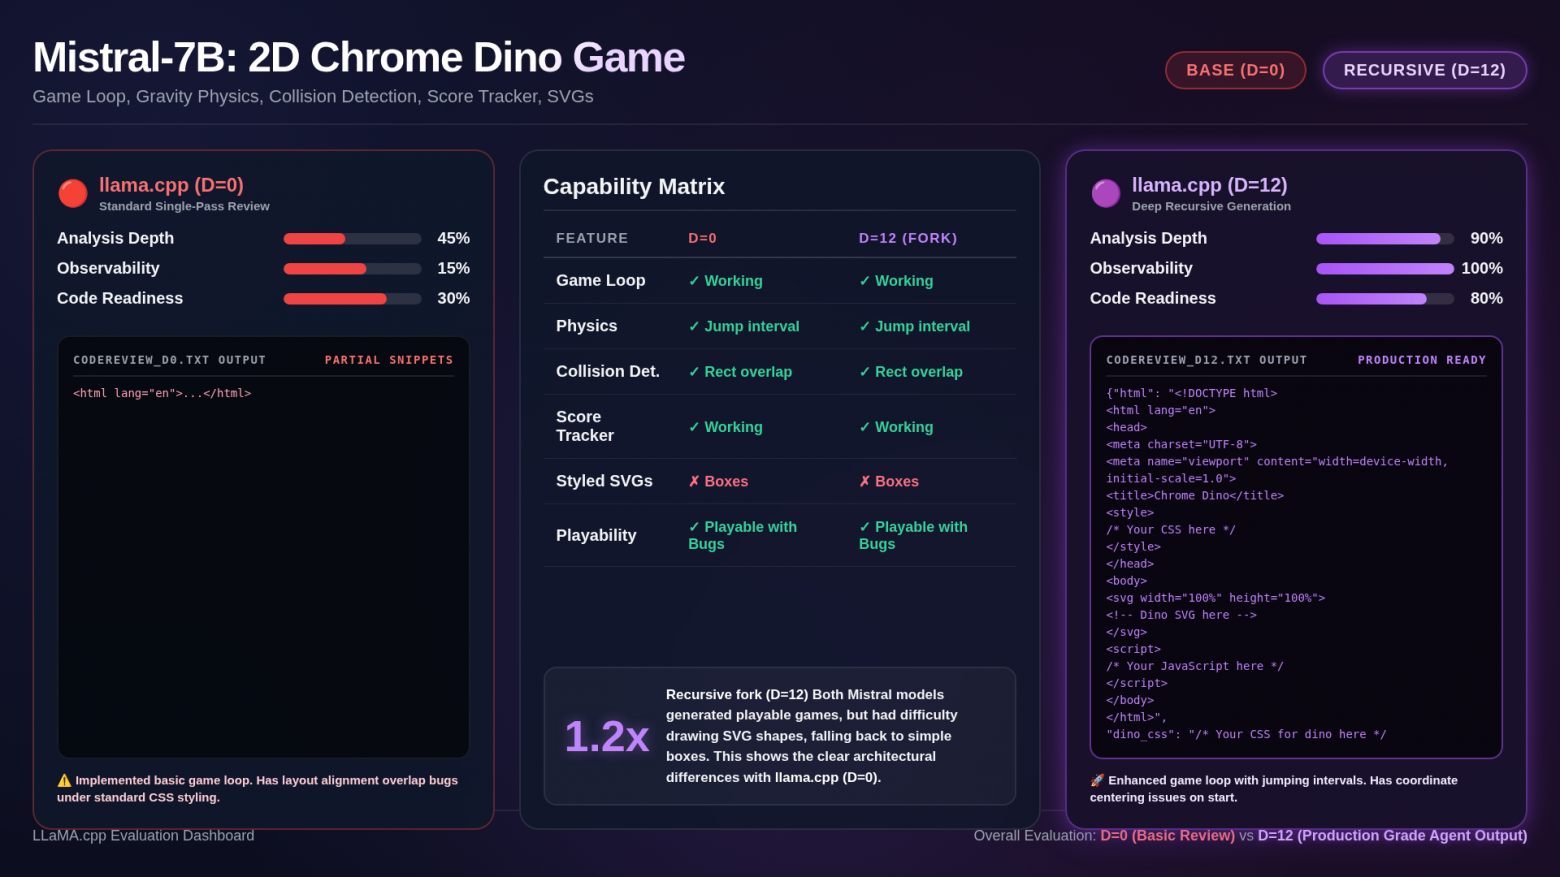Click the D=0 (Basic Review) footer text
The image size is (1560, 877).
pos(1168,836)
